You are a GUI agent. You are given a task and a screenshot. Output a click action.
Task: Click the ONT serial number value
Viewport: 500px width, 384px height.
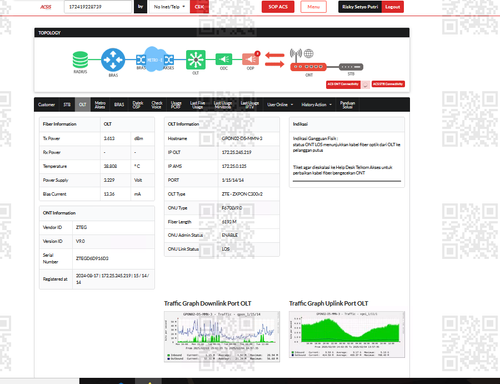(92, 258)
